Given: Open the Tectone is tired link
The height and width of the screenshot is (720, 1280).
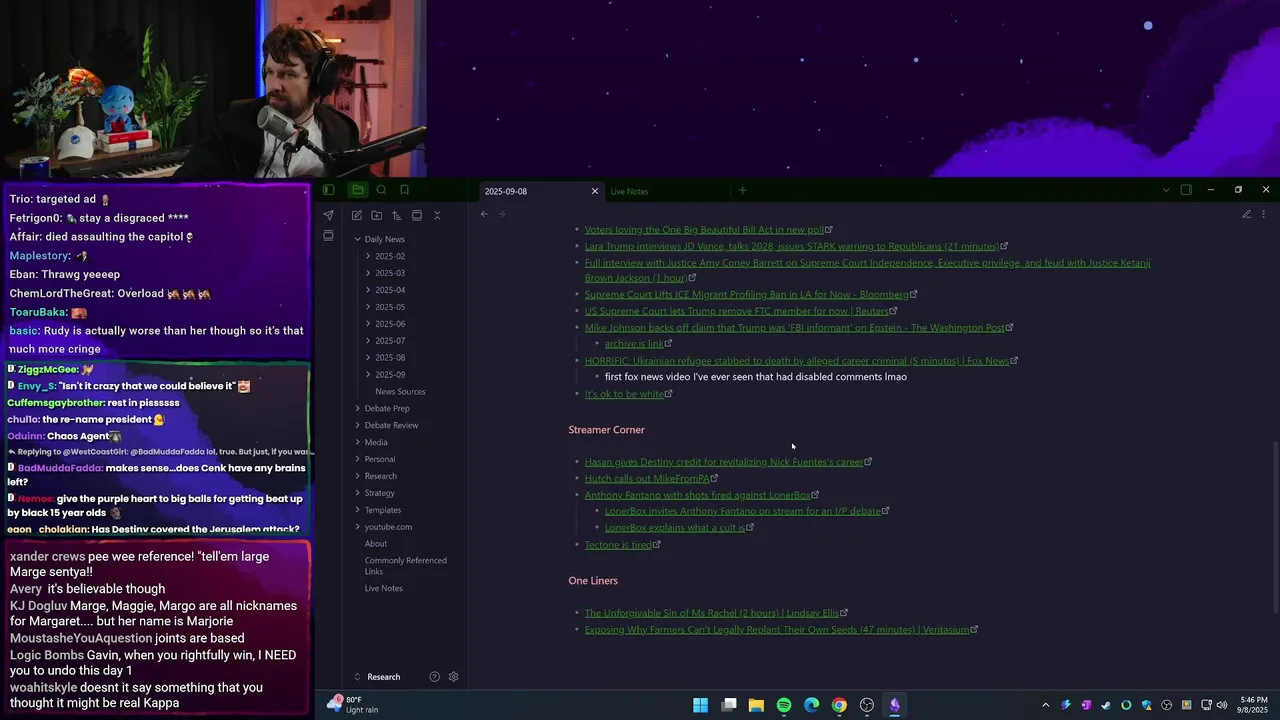Looking at the screenshot, I should pyautogui.click(x=618, y=545).
